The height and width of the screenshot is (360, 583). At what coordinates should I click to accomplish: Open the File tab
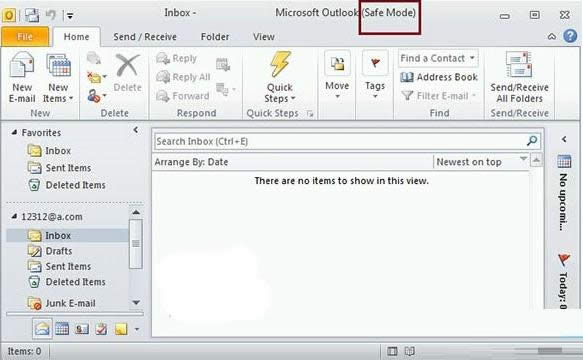[x=25, y=36]
